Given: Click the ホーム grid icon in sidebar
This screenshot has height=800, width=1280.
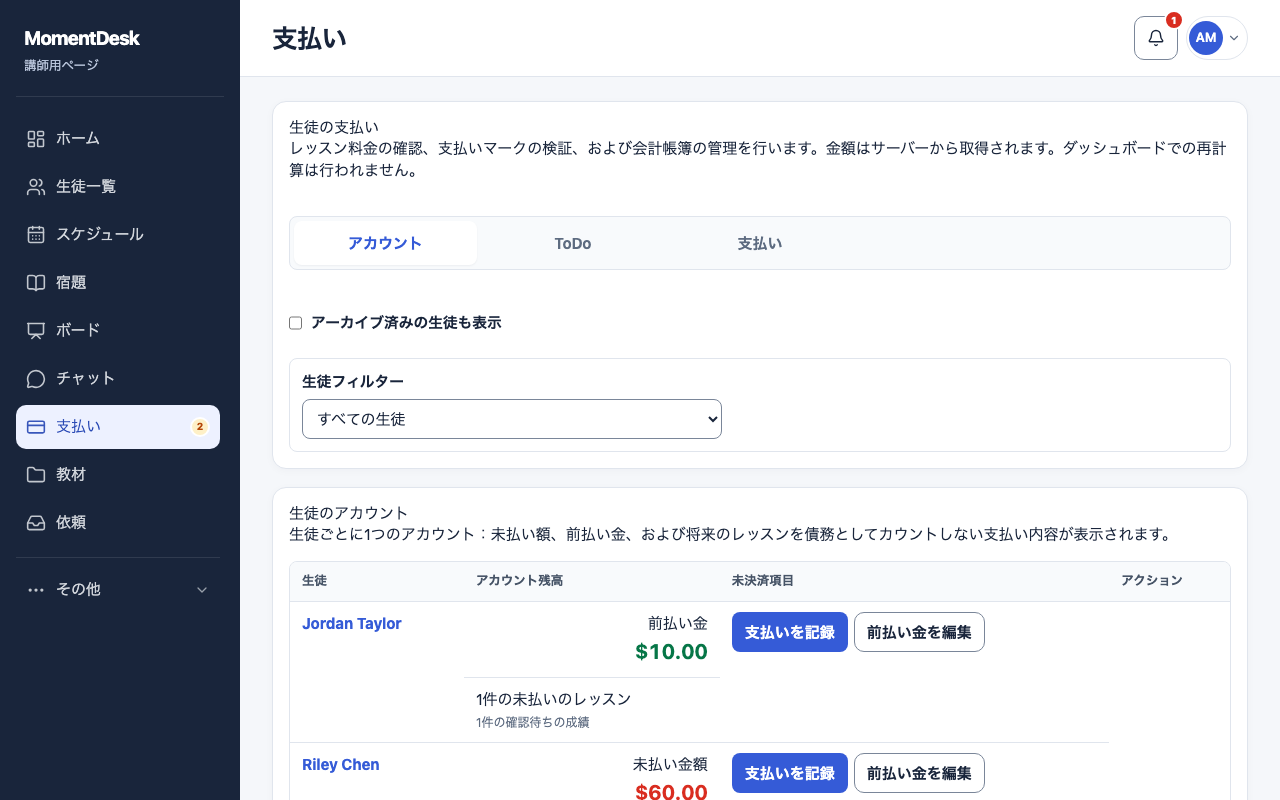Looking at the screenshot, I should [36, 139].
